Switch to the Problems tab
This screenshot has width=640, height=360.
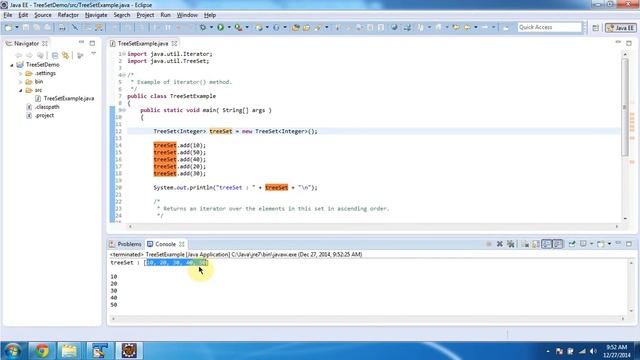click(x=126, y=244)
